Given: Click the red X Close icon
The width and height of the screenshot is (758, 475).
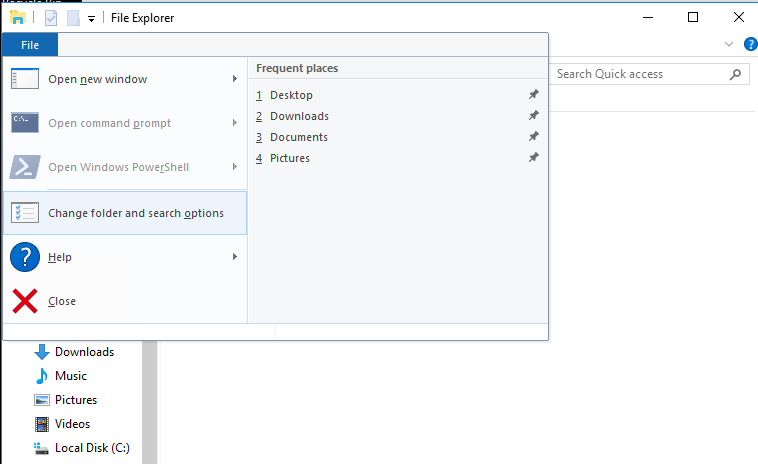Looking at the screenshot, I should 25,301.
